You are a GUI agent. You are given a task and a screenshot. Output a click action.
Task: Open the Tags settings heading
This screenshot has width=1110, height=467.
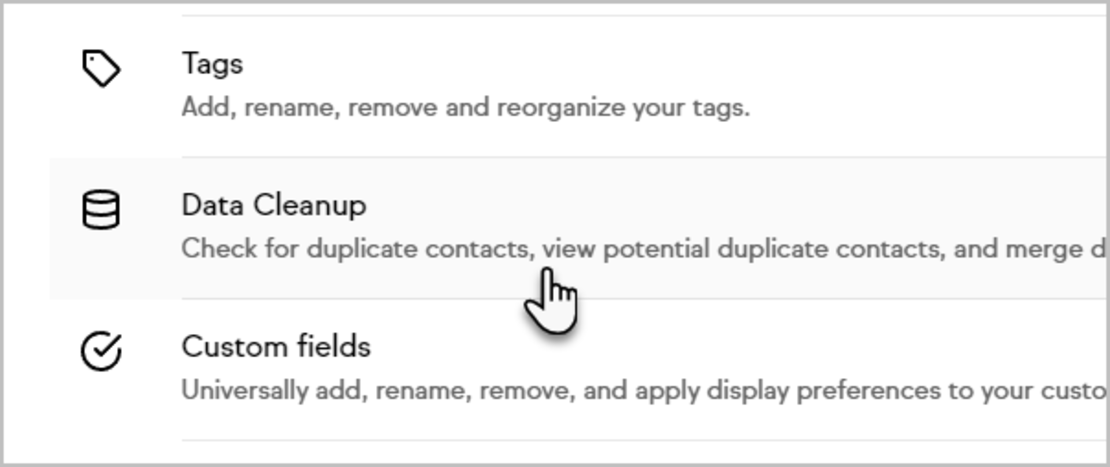click(x=212, y=64)
